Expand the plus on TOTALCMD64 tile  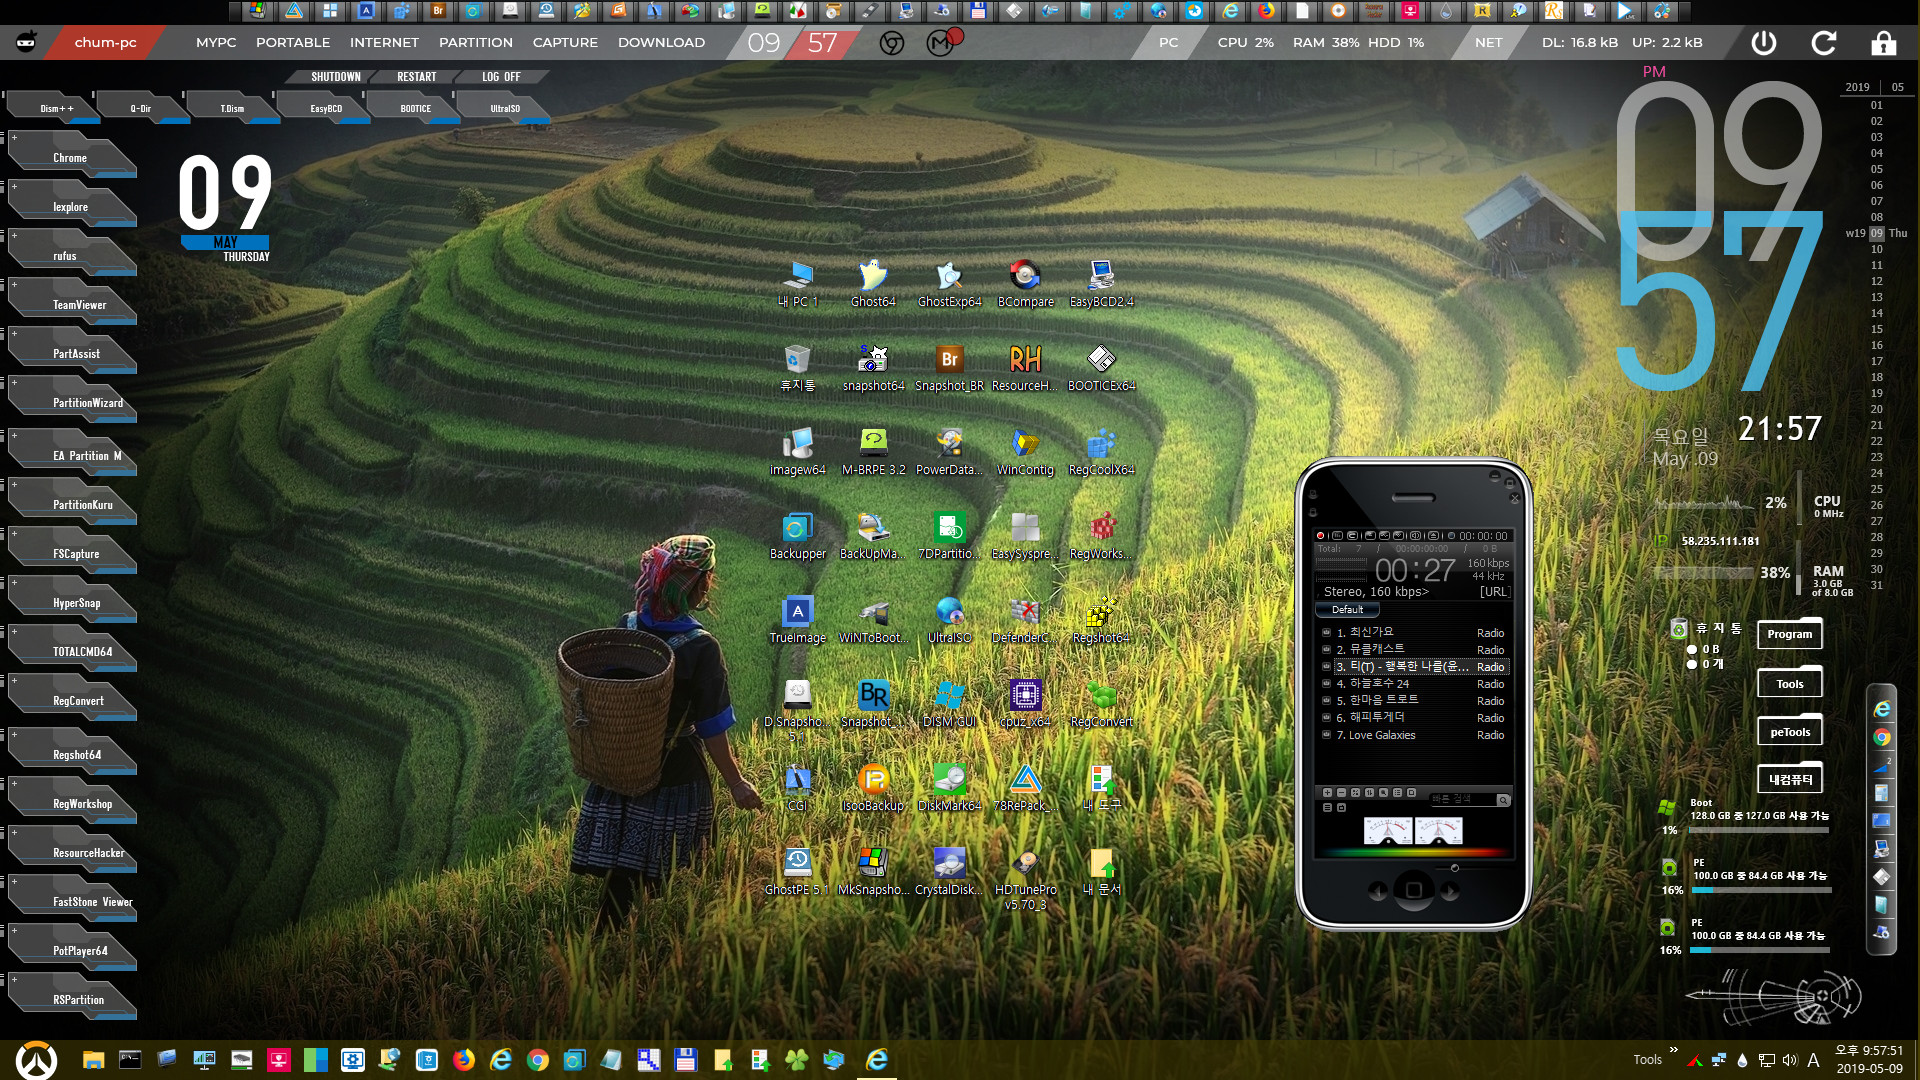14,631
